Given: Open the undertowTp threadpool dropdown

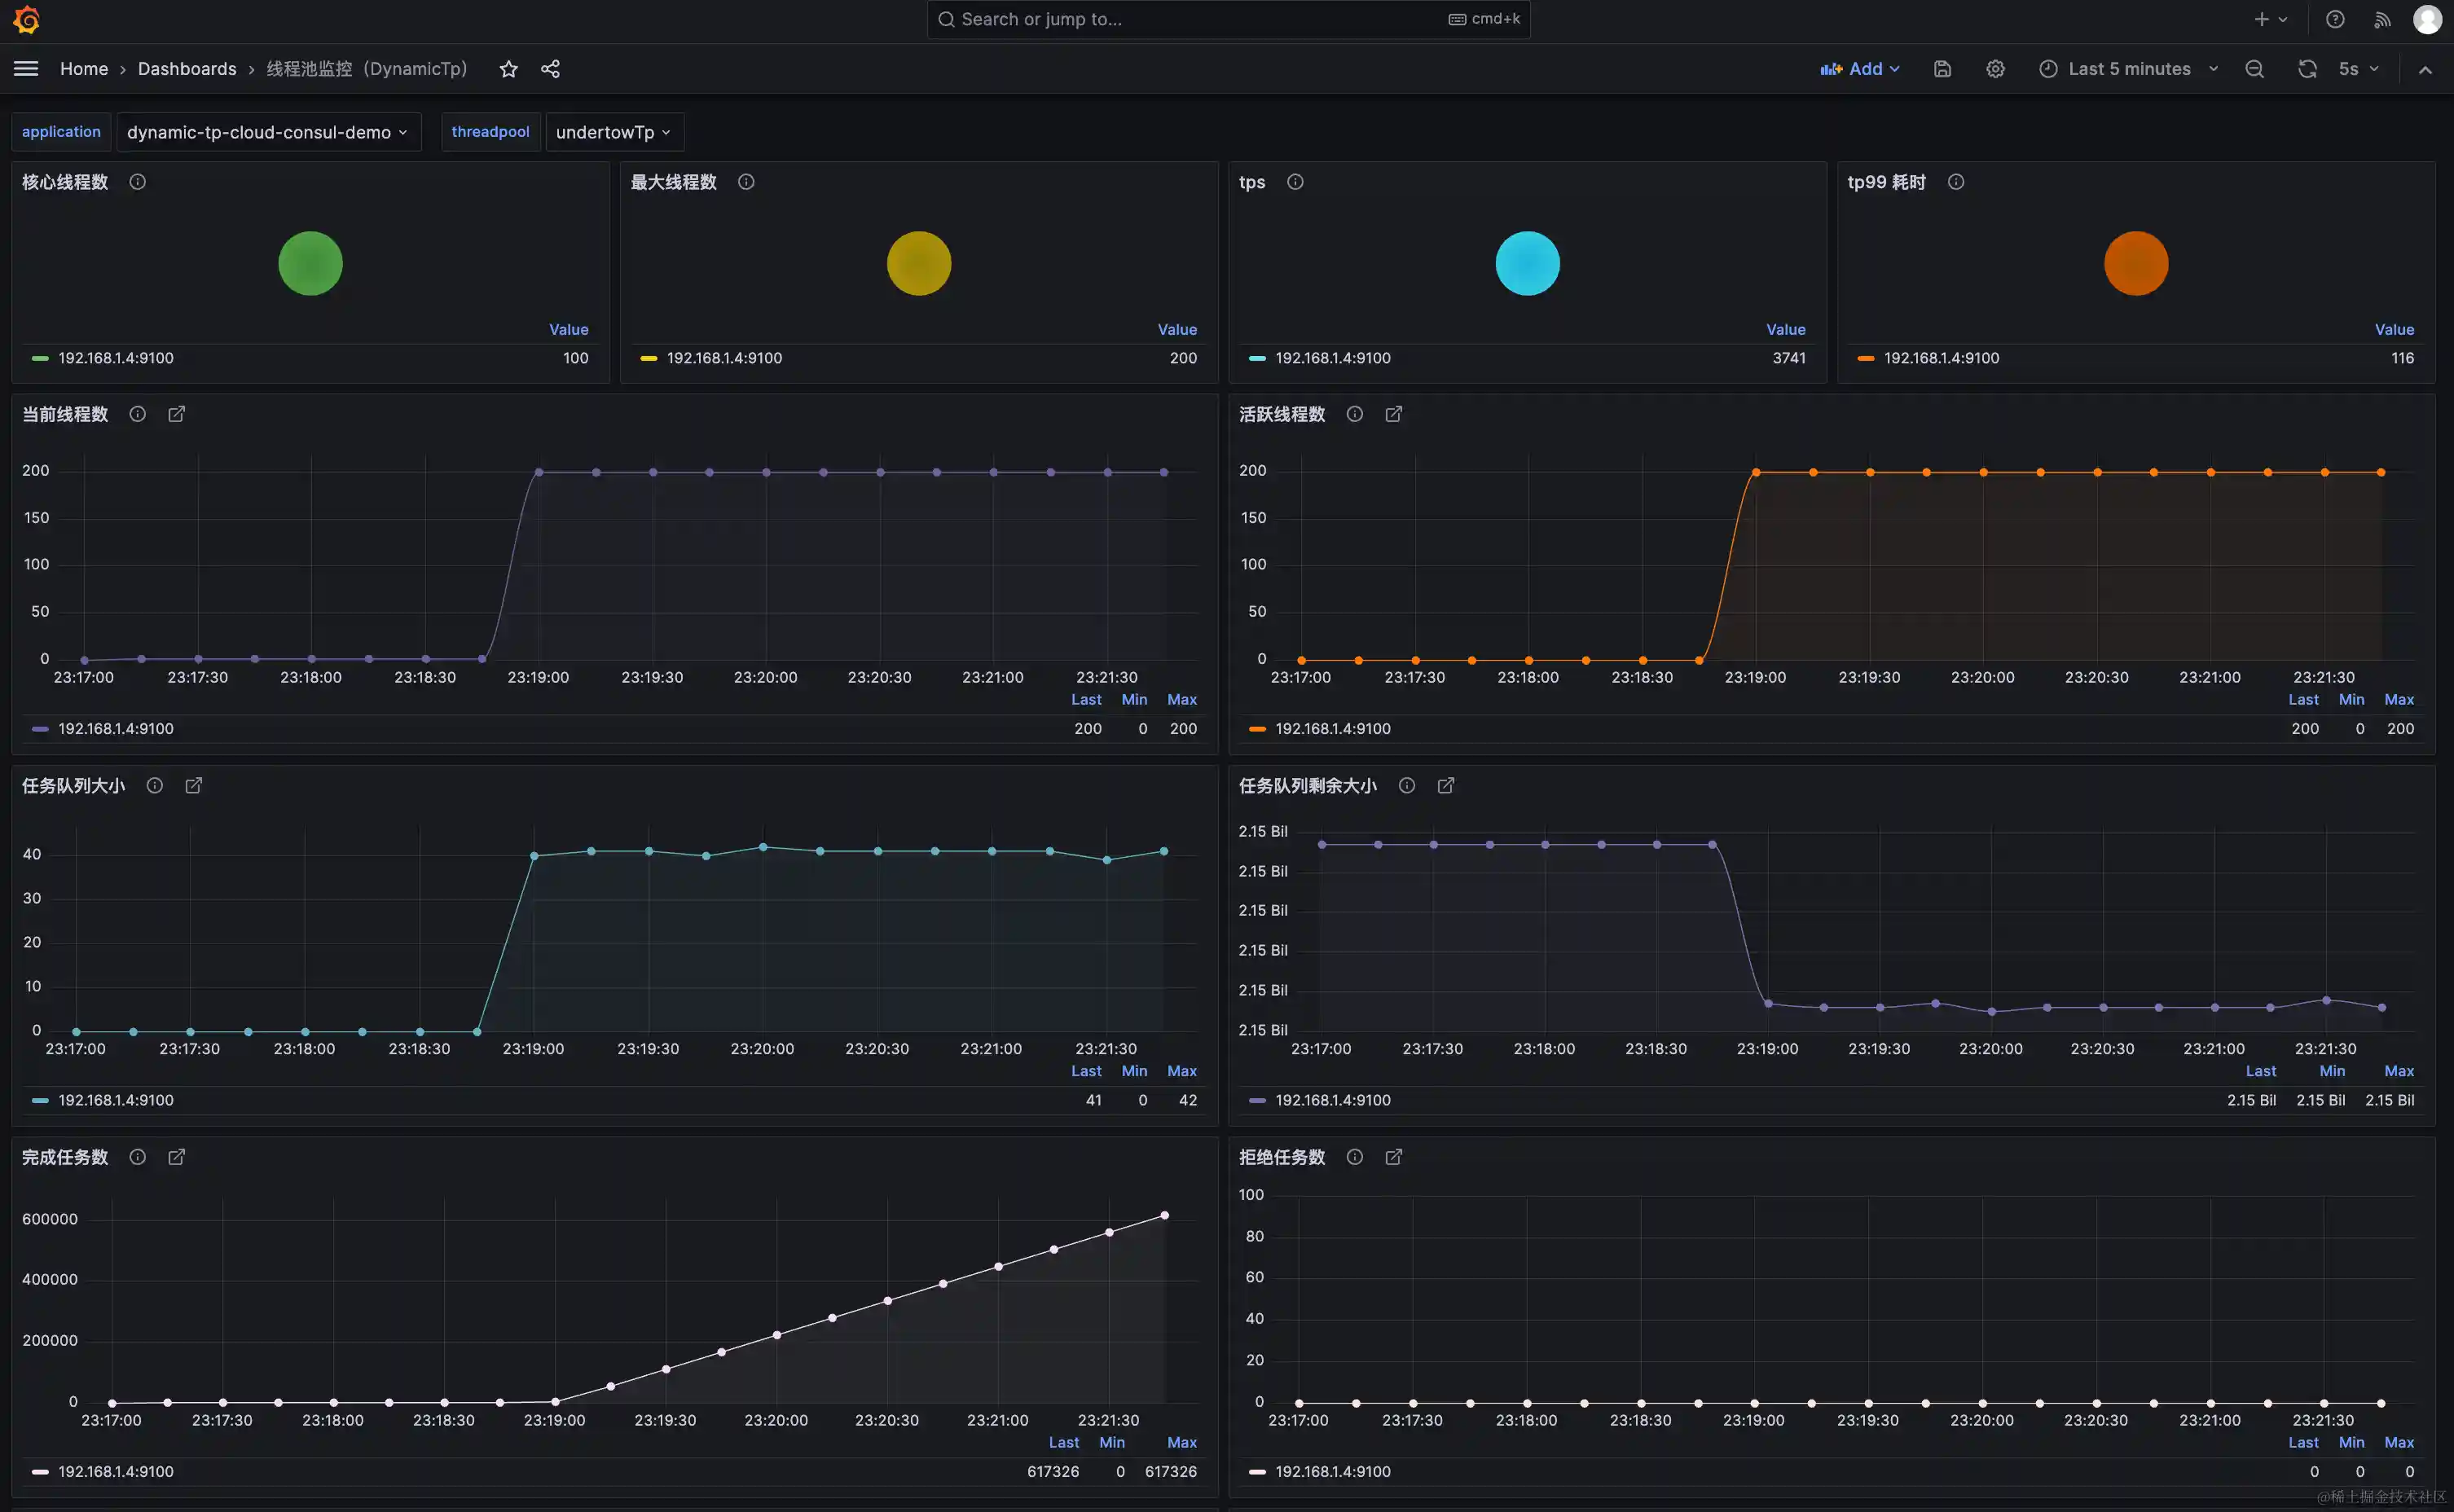Looking at the screenshot, I should coord(613,132).
